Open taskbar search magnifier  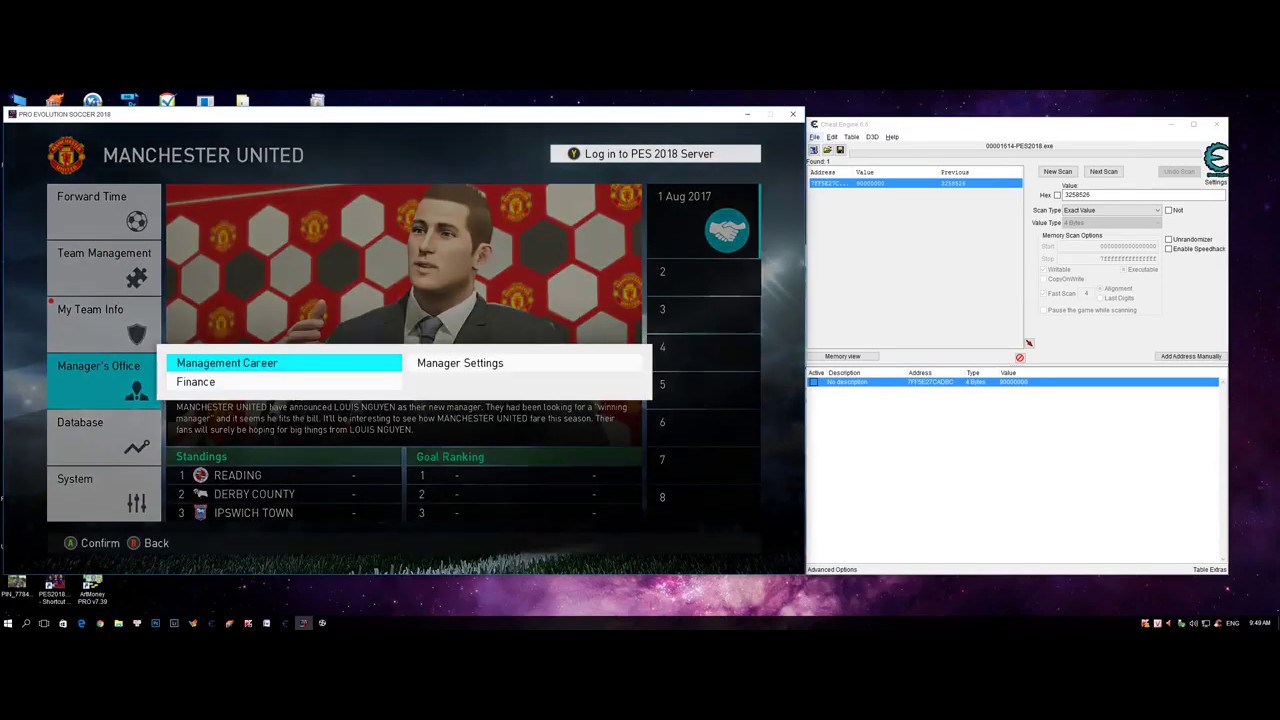pos(26,623)
